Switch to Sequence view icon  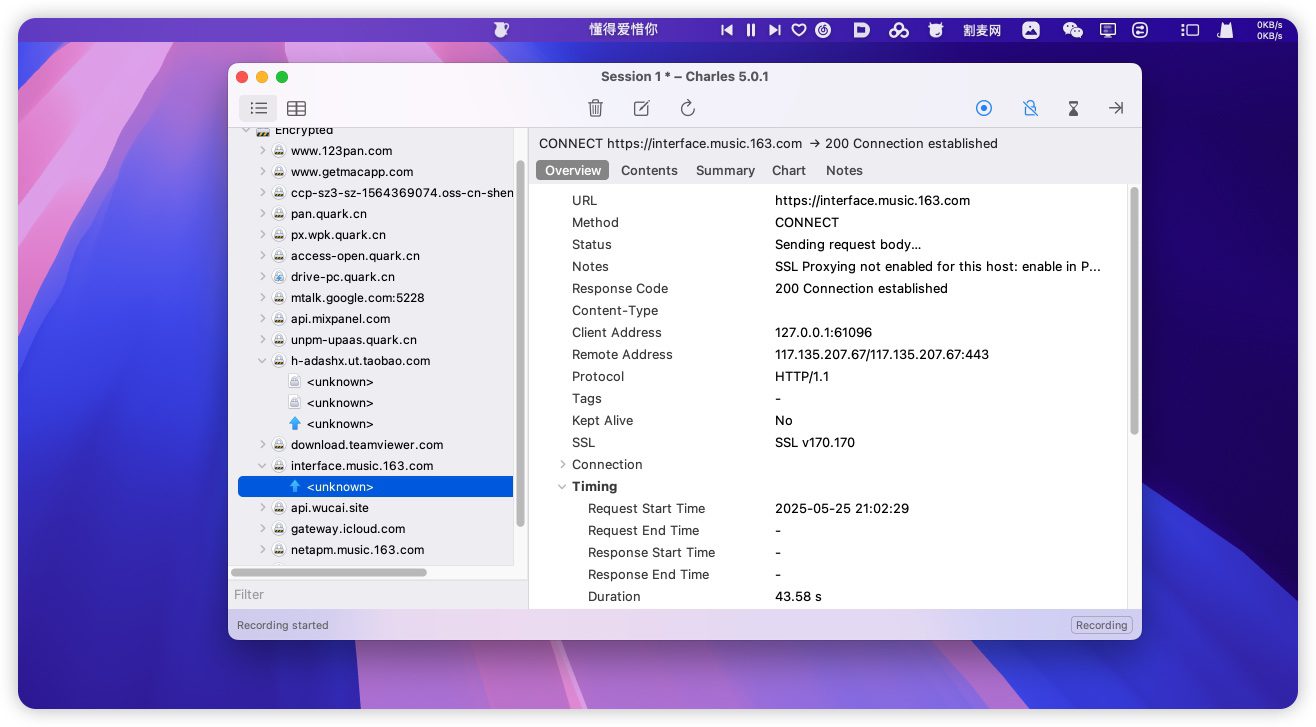tap(297, 108)
